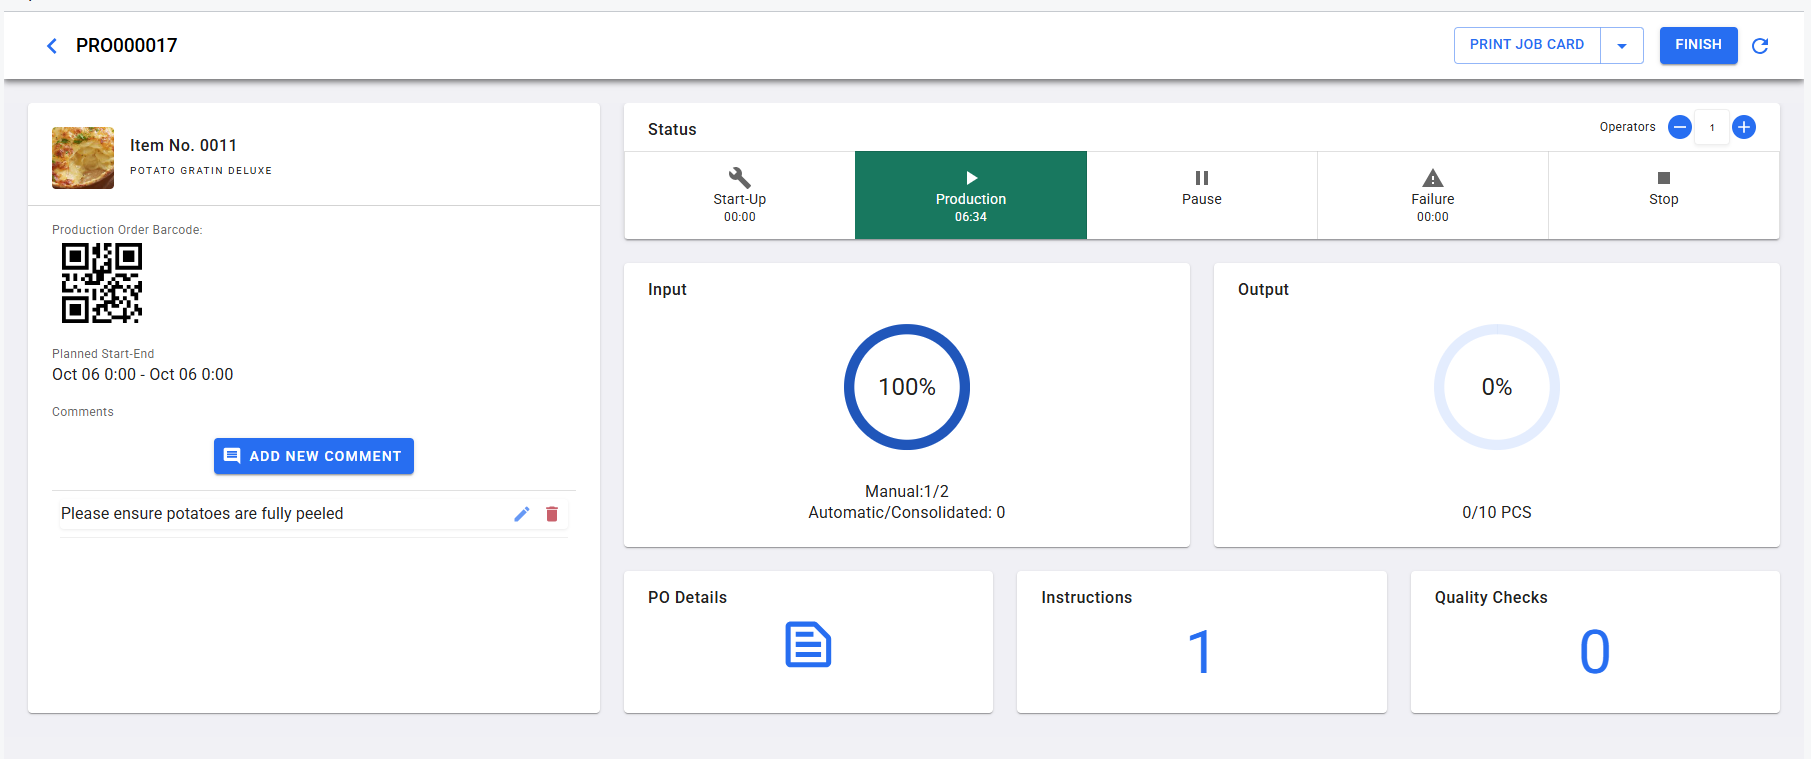1811x759 pixels.
Task: Finish the production order
Action: pos(1698,45)
